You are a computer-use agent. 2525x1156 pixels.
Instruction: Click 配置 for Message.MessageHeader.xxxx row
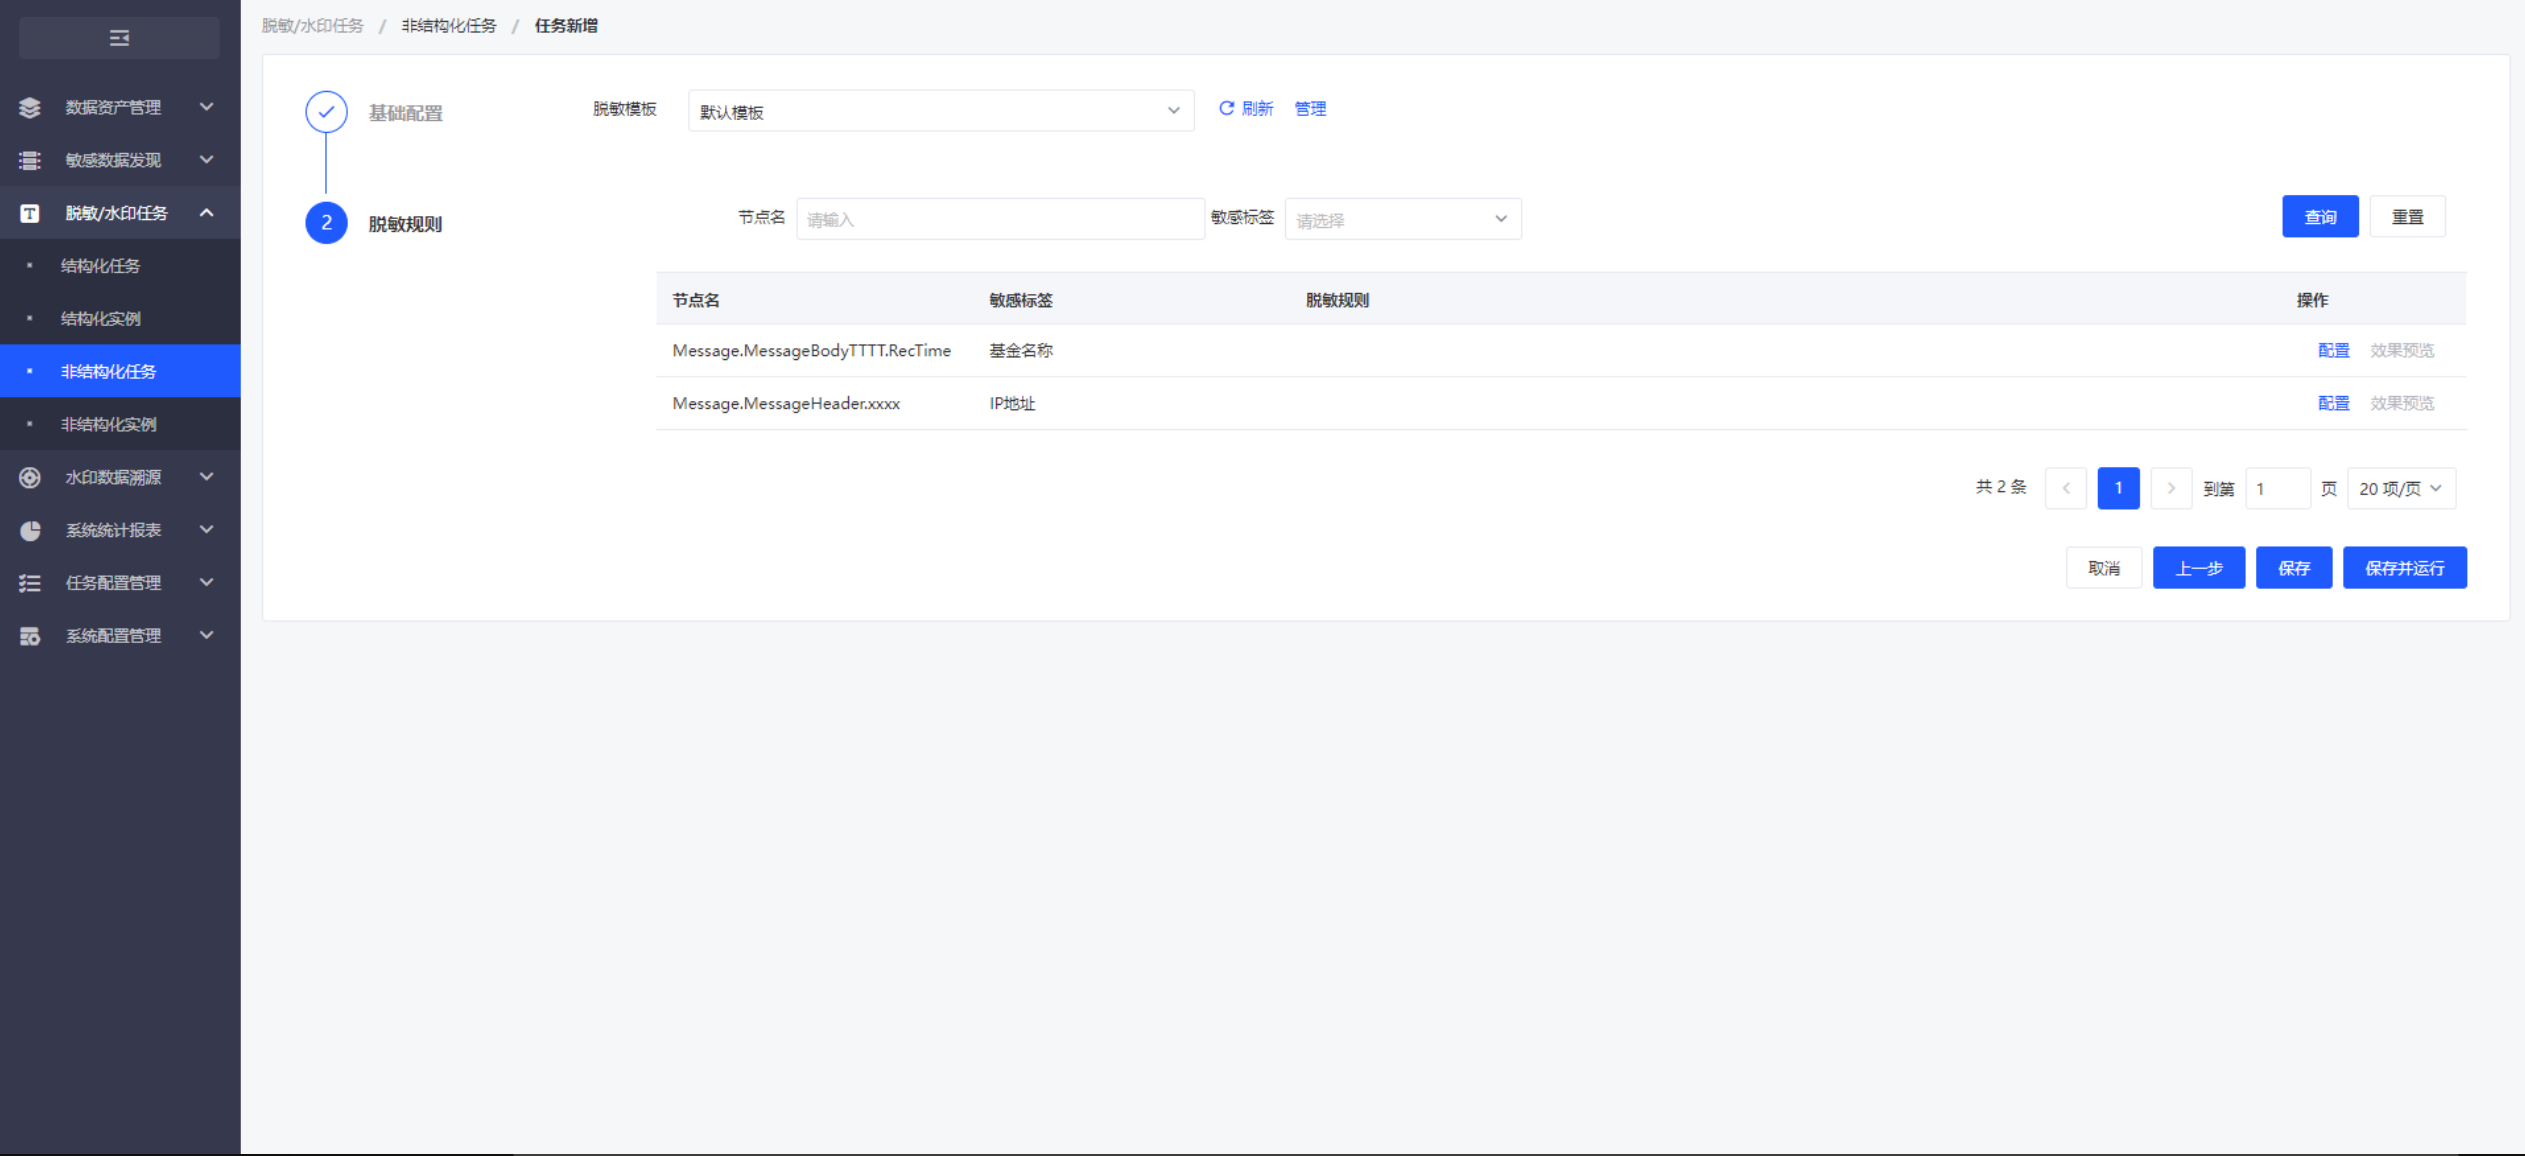(x=2333, y=403)
